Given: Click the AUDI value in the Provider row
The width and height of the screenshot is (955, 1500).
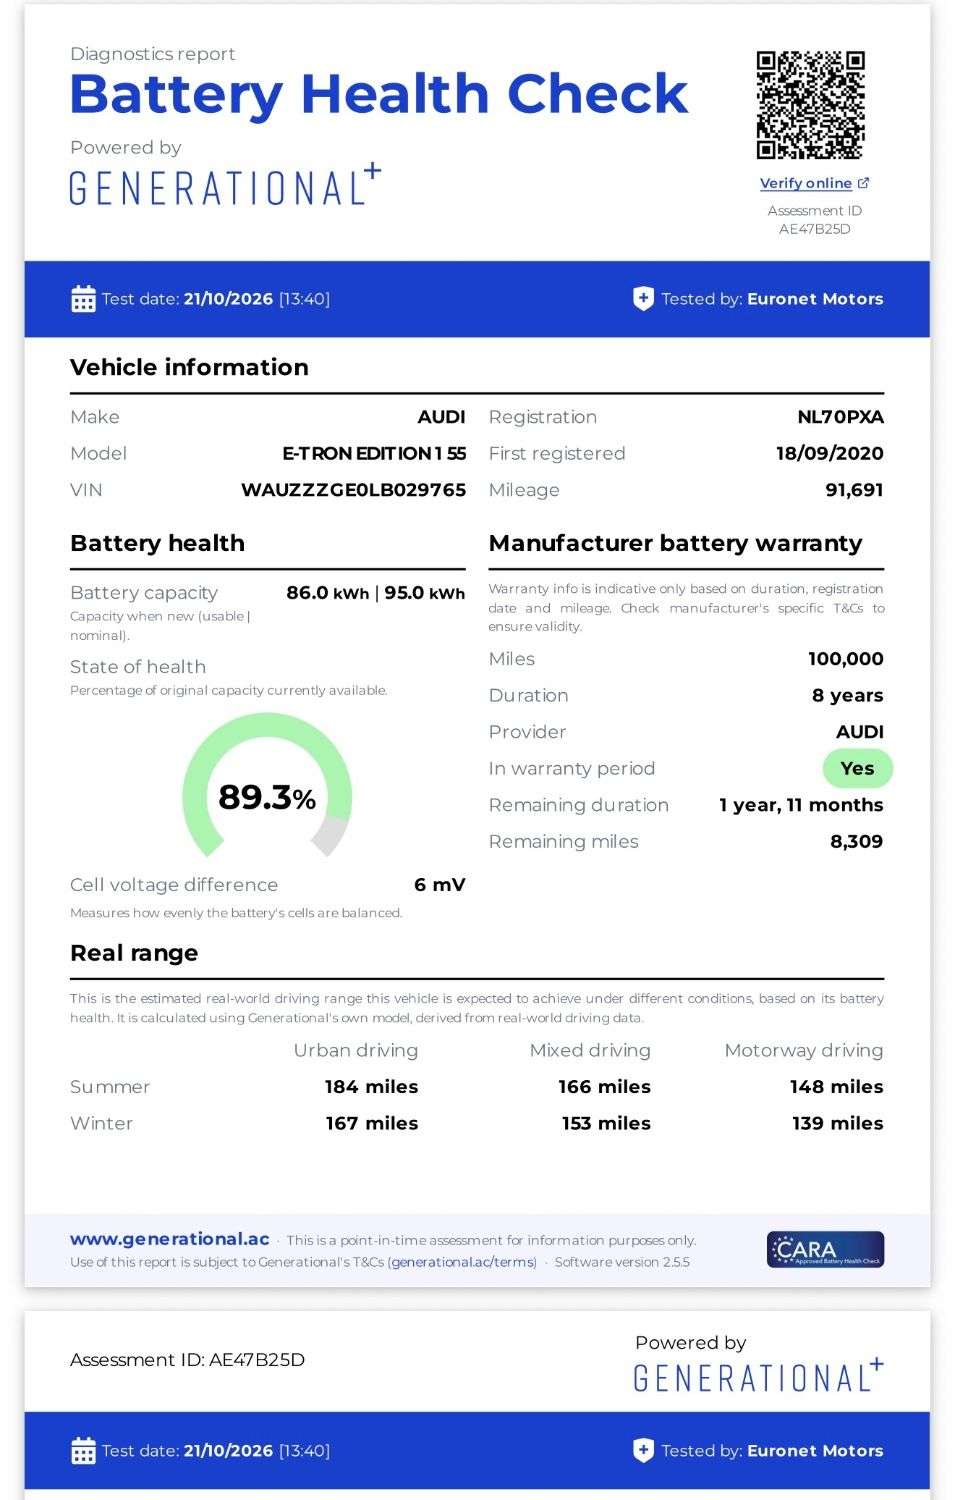Looking at the screenshot, I should tap(860, 732).
